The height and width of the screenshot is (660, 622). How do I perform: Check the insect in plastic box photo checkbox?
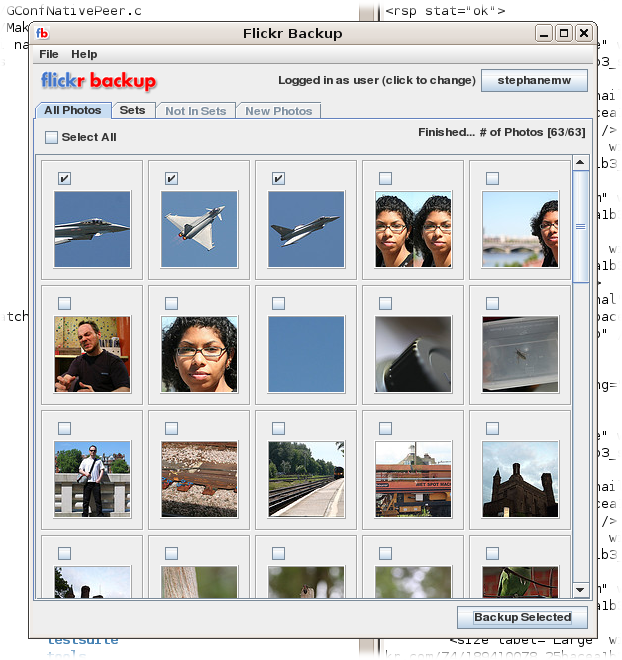click(492, 303)
